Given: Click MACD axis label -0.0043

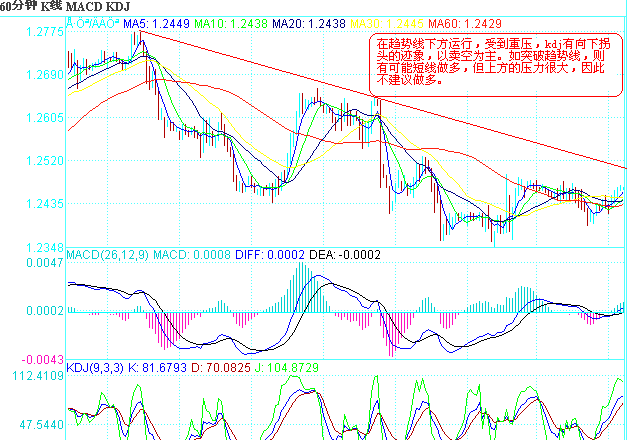Looking at the screenshot, I should (42, 360).
